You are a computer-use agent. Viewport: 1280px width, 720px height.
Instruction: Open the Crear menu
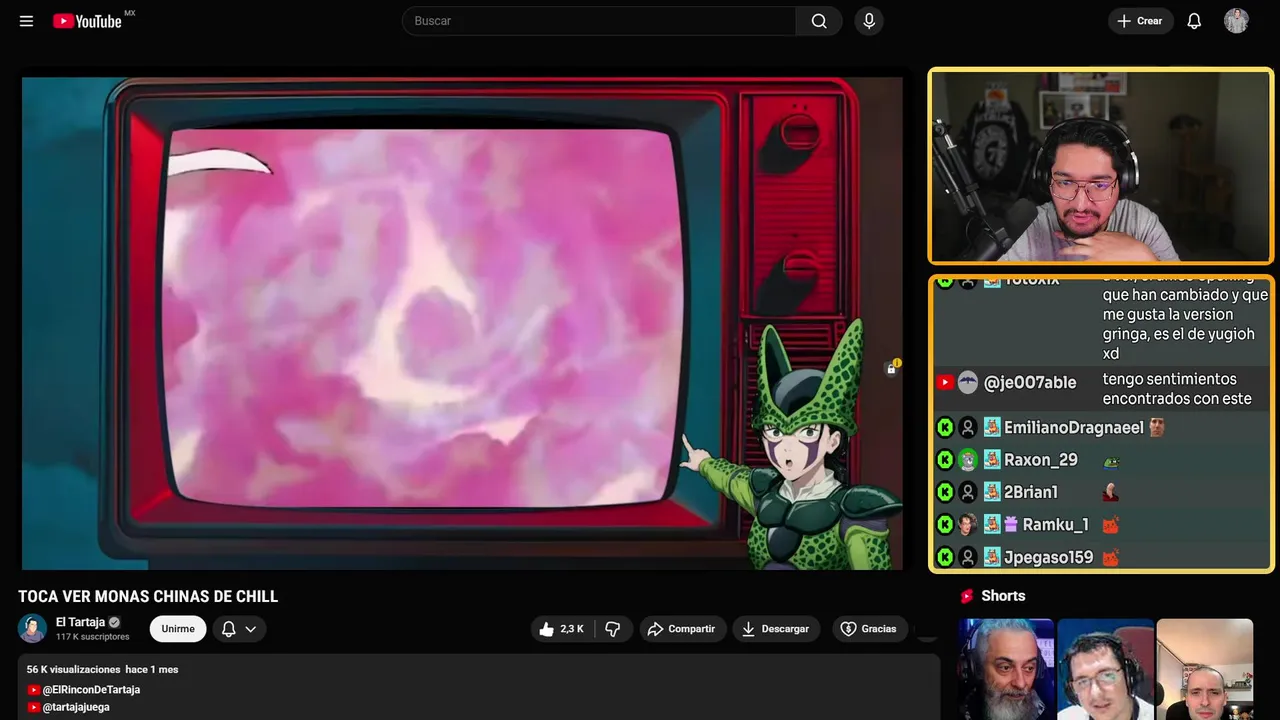tap(1140, 21)
